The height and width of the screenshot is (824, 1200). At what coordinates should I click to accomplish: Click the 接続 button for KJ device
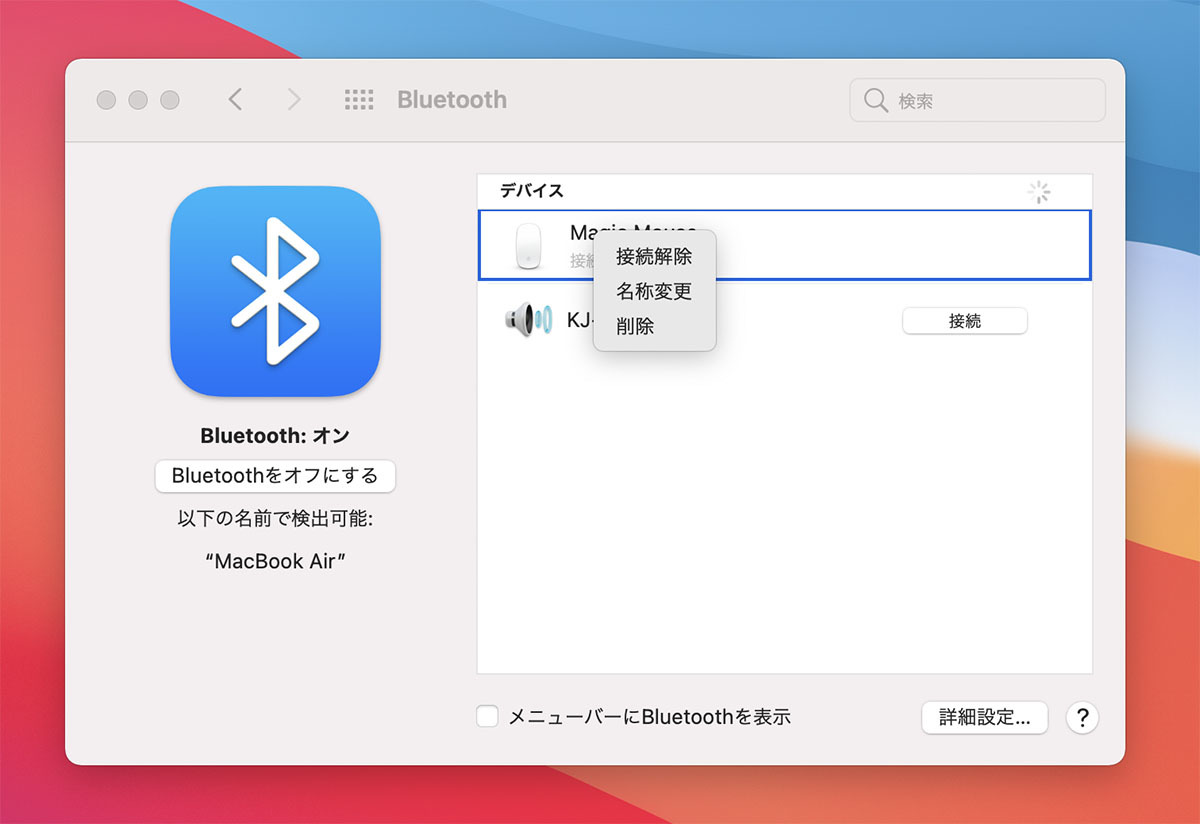965,321
